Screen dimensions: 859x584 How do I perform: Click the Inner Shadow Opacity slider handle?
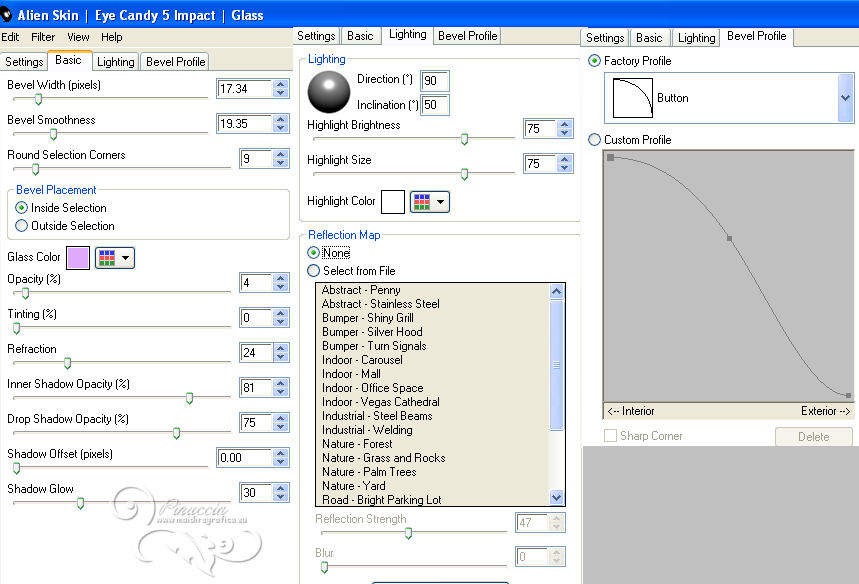pyautogui.click(x=190, y=398)
